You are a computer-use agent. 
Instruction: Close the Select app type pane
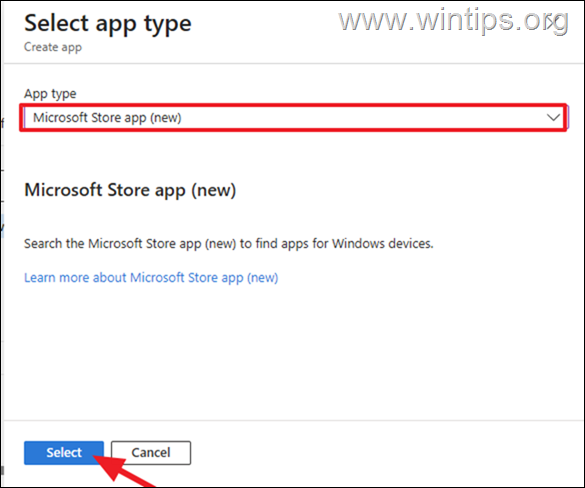(554, 22)
